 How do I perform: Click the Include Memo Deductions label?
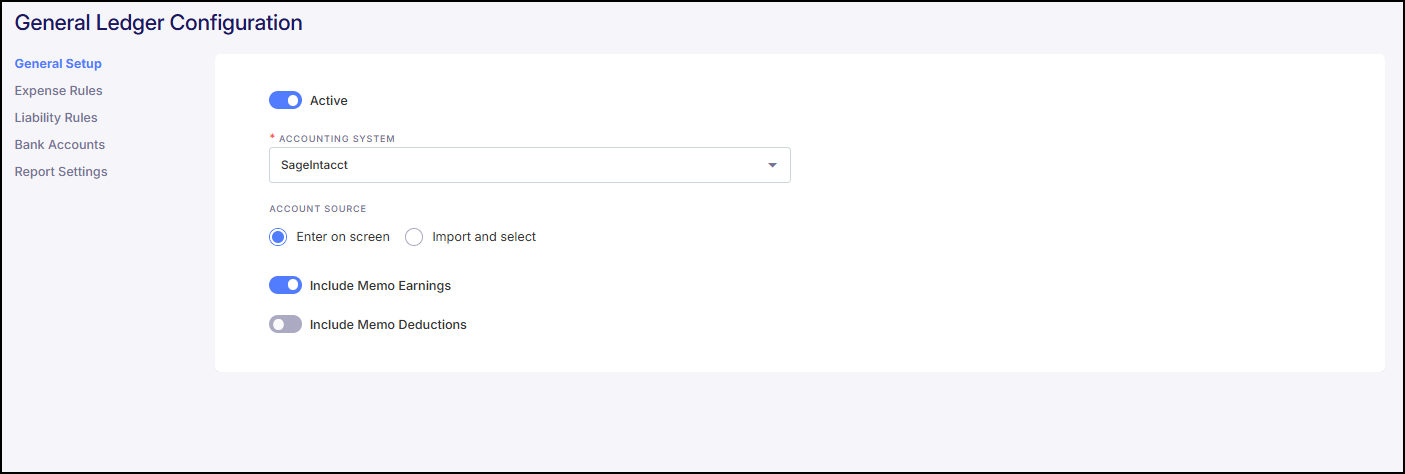pyautogui.click(x=388, y=325)
